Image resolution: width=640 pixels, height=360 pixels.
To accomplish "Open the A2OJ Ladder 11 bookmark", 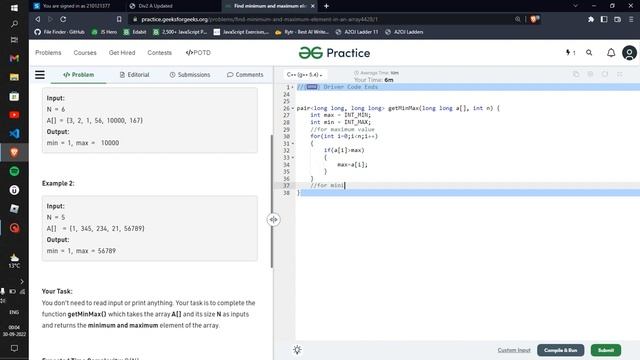I will coord(357,32).
